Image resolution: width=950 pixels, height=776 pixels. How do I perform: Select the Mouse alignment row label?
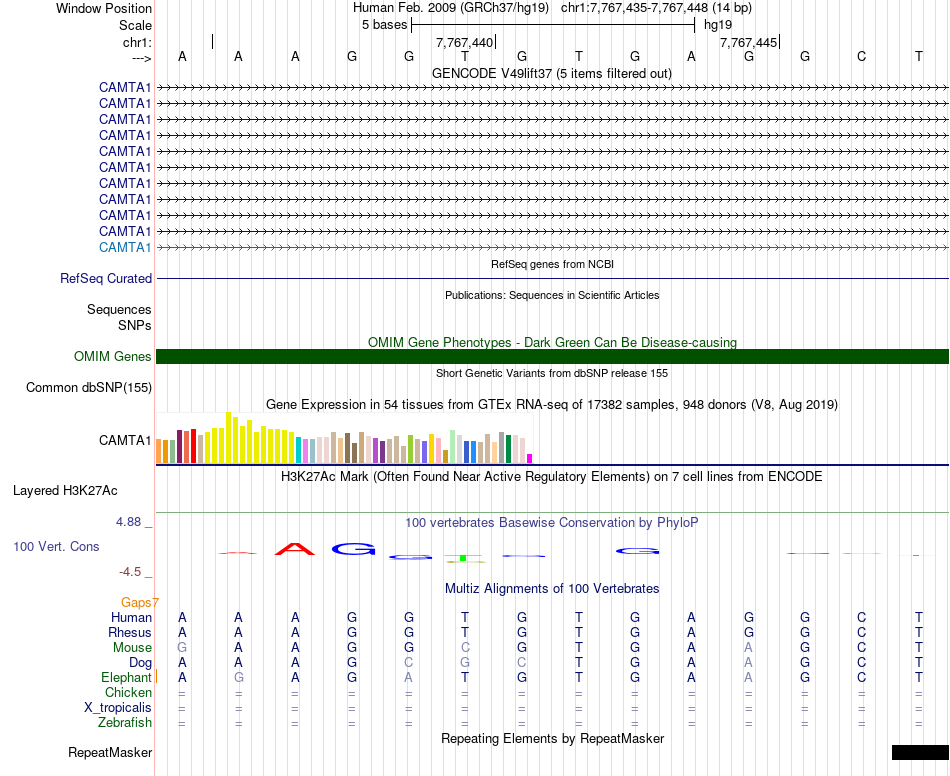pyautogui.click(x=132, y=648)
